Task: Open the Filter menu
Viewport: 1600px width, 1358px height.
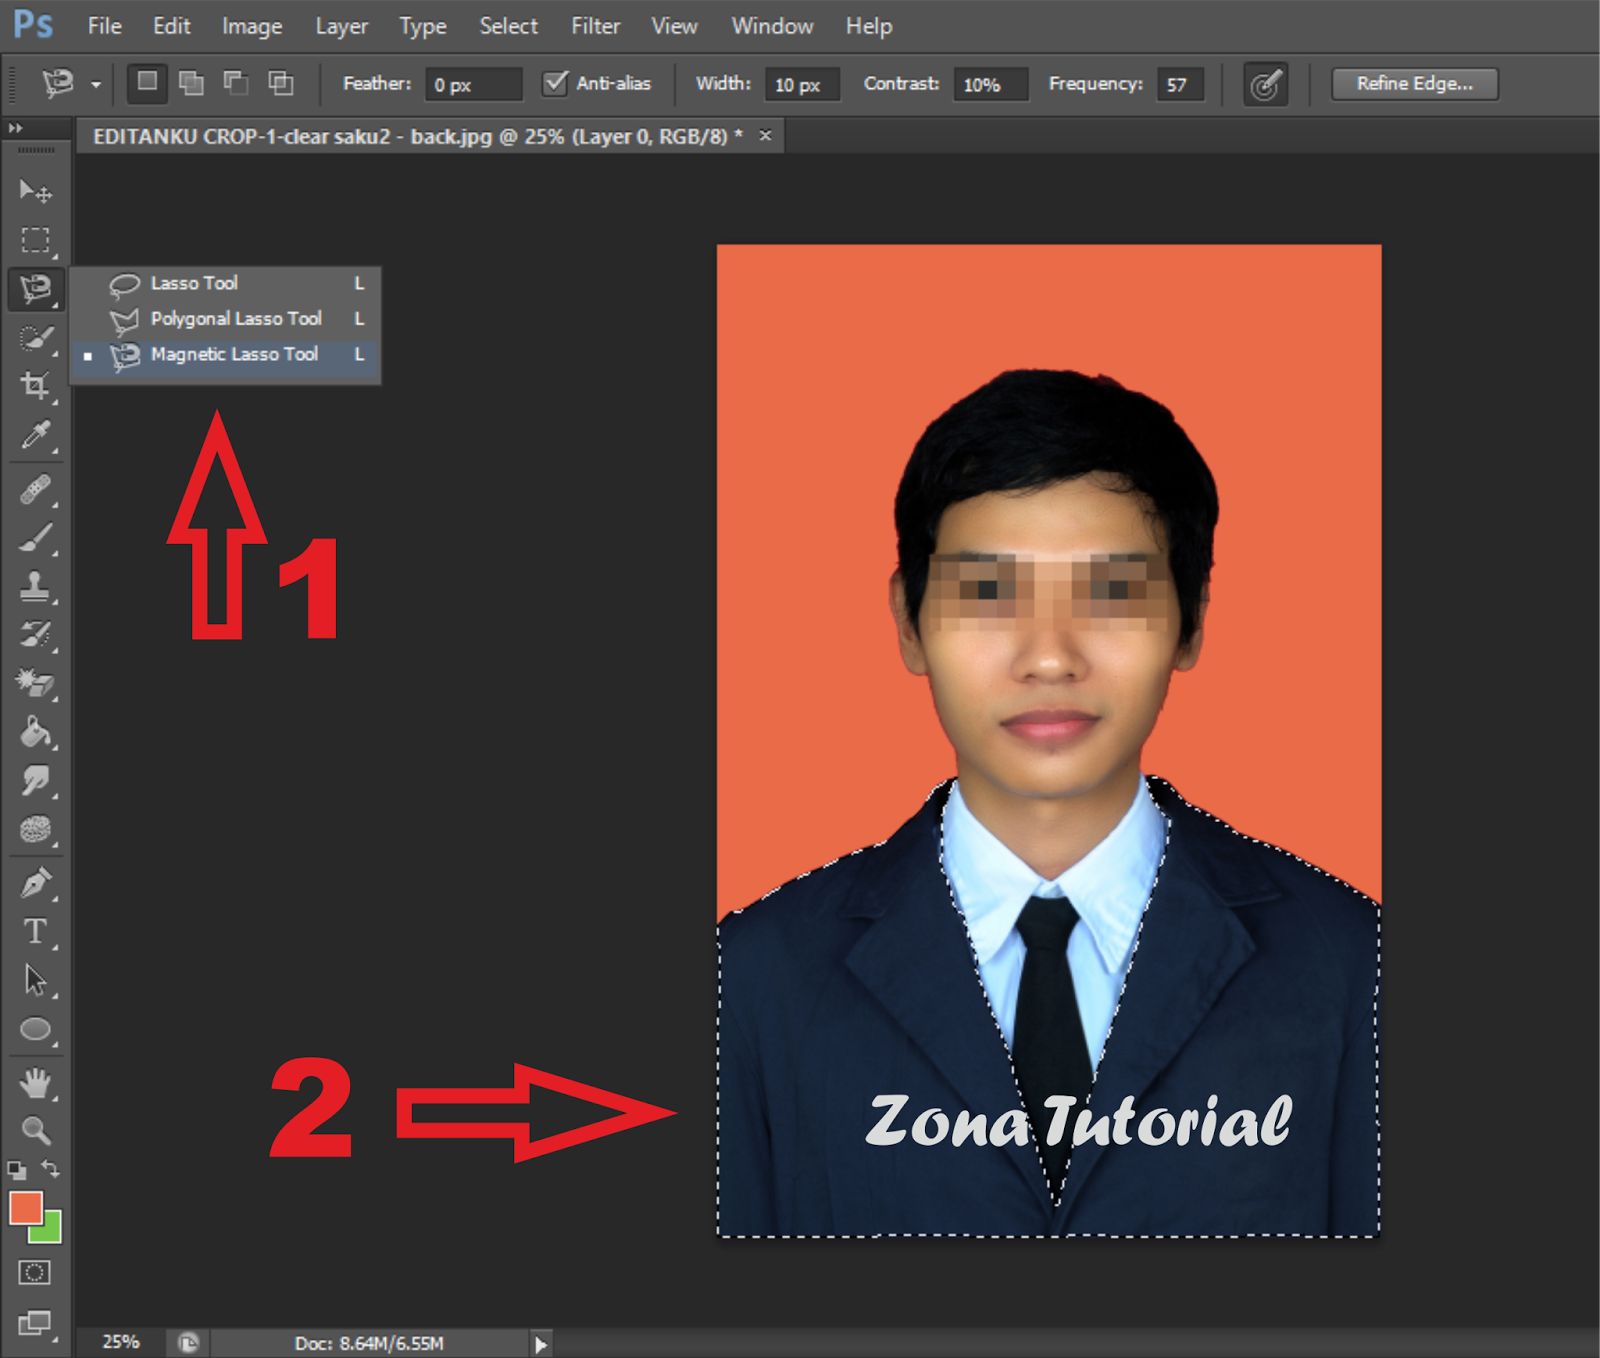Action: click(596, 26)
